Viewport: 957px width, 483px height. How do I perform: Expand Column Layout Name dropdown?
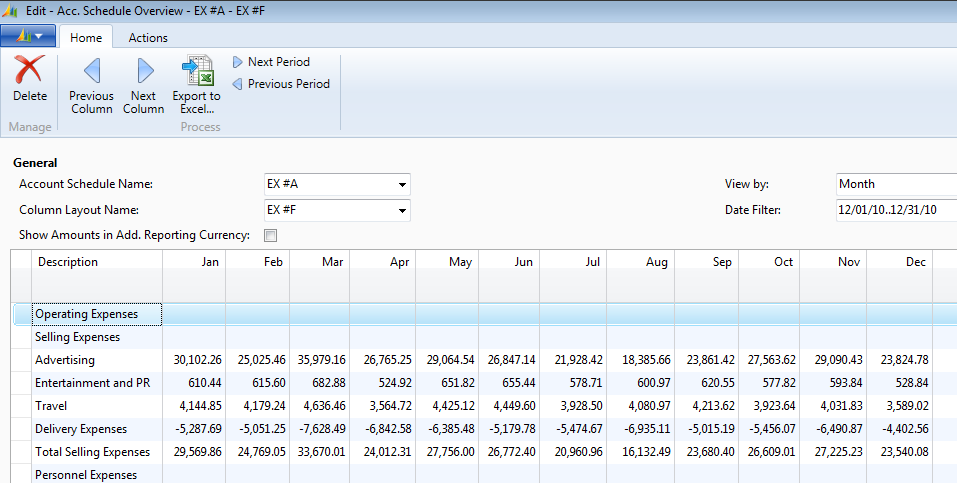coord(402,211)
